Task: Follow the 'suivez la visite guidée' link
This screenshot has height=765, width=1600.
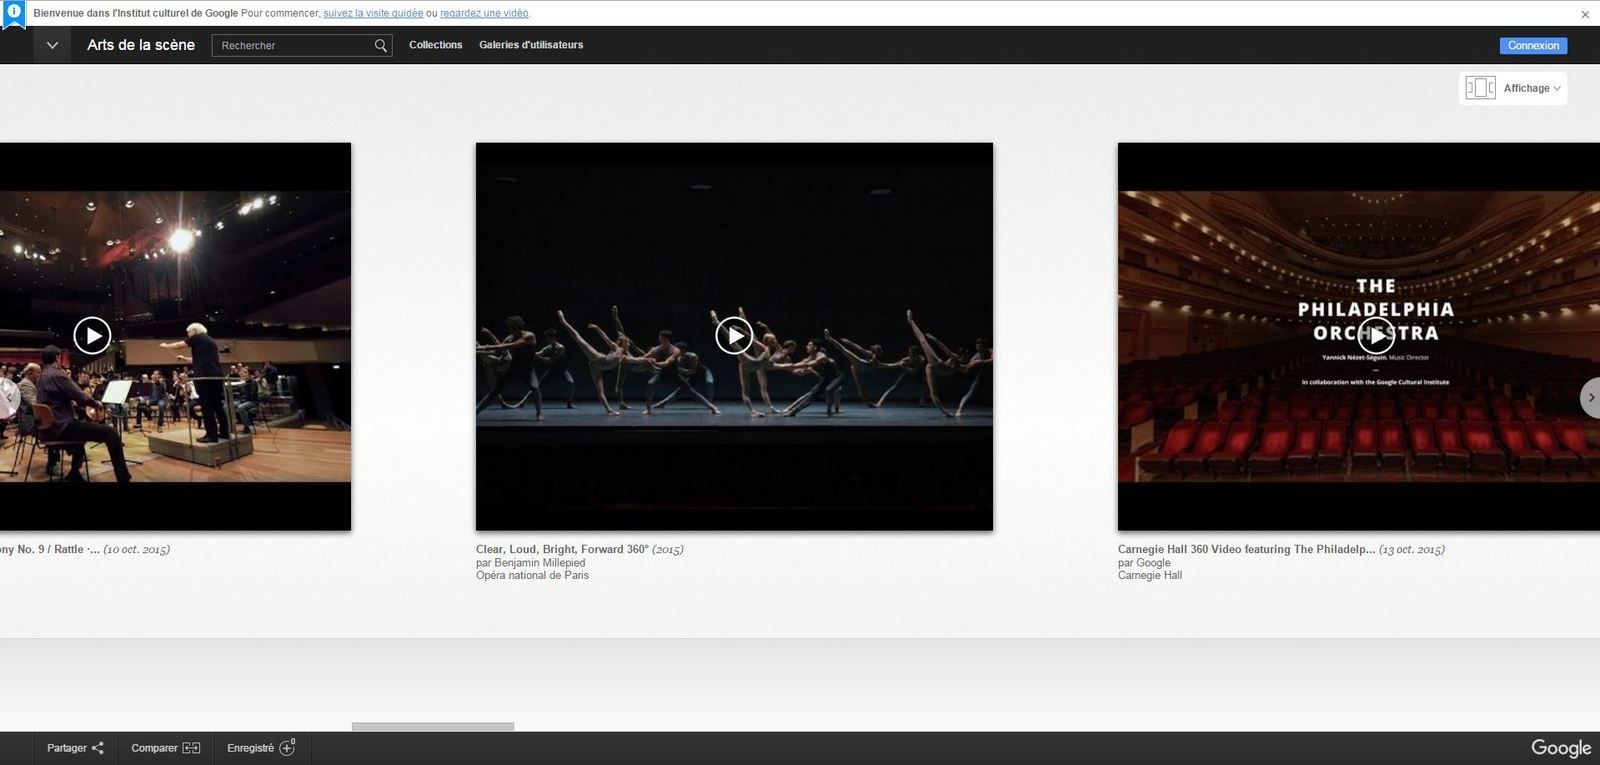Action: coord(373,13)
